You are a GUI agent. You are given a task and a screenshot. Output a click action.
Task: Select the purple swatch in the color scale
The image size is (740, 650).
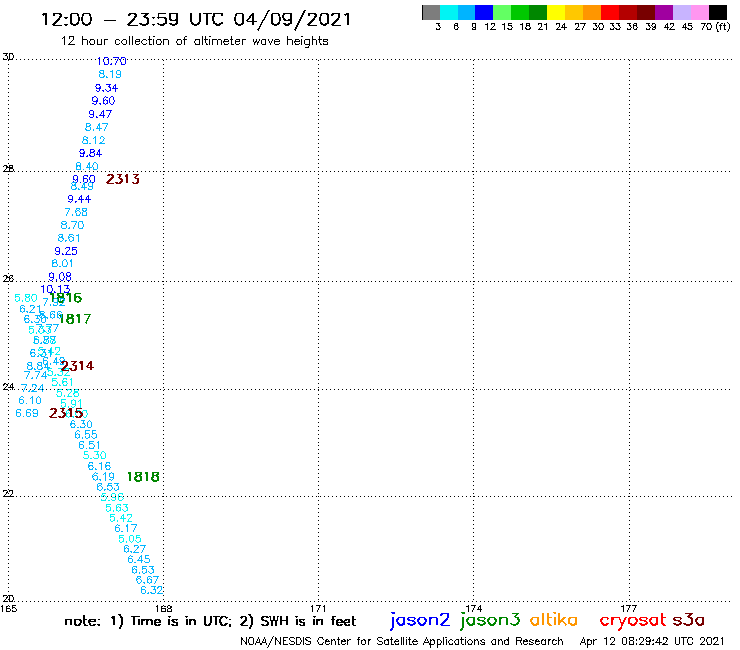coord(664,12)
